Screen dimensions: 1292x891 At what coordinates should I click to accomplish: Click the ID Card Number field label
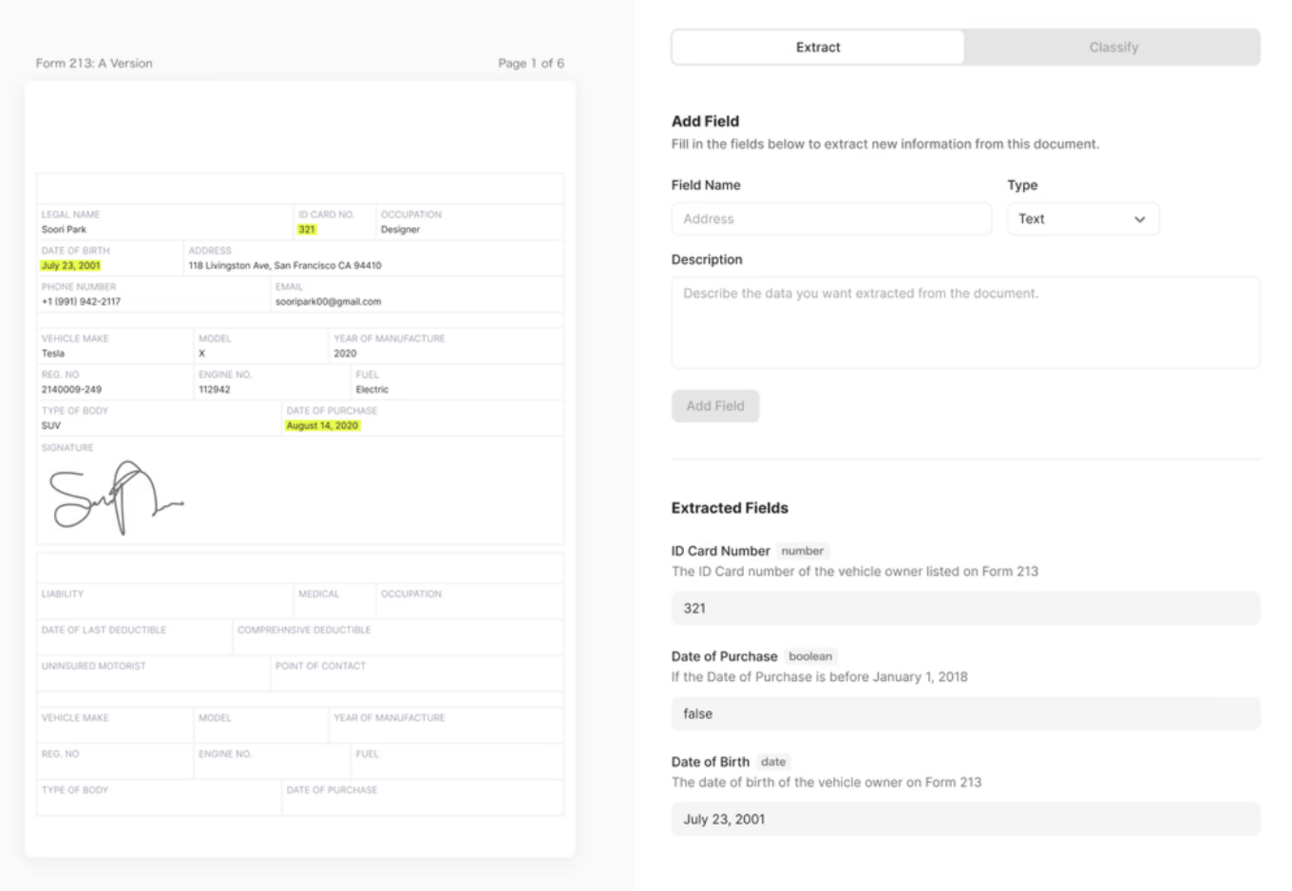[x=721, y=551]
